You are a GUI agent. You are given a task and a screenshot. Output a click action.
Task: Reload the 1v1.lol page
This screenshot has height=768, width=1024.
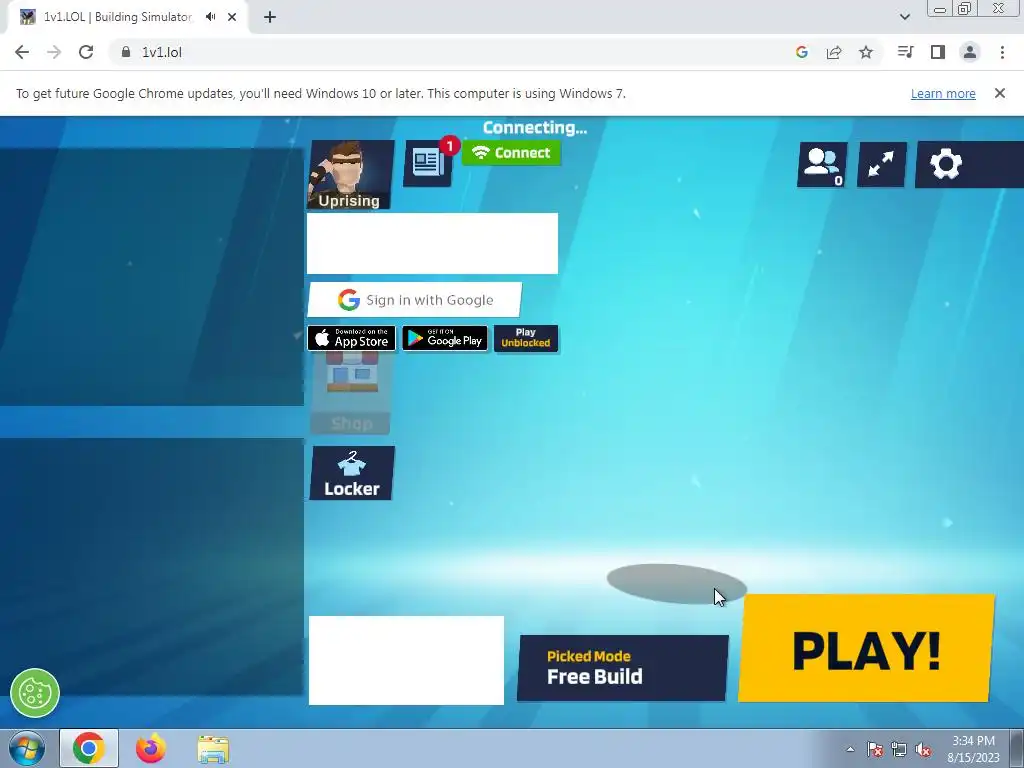pos(86,52)
